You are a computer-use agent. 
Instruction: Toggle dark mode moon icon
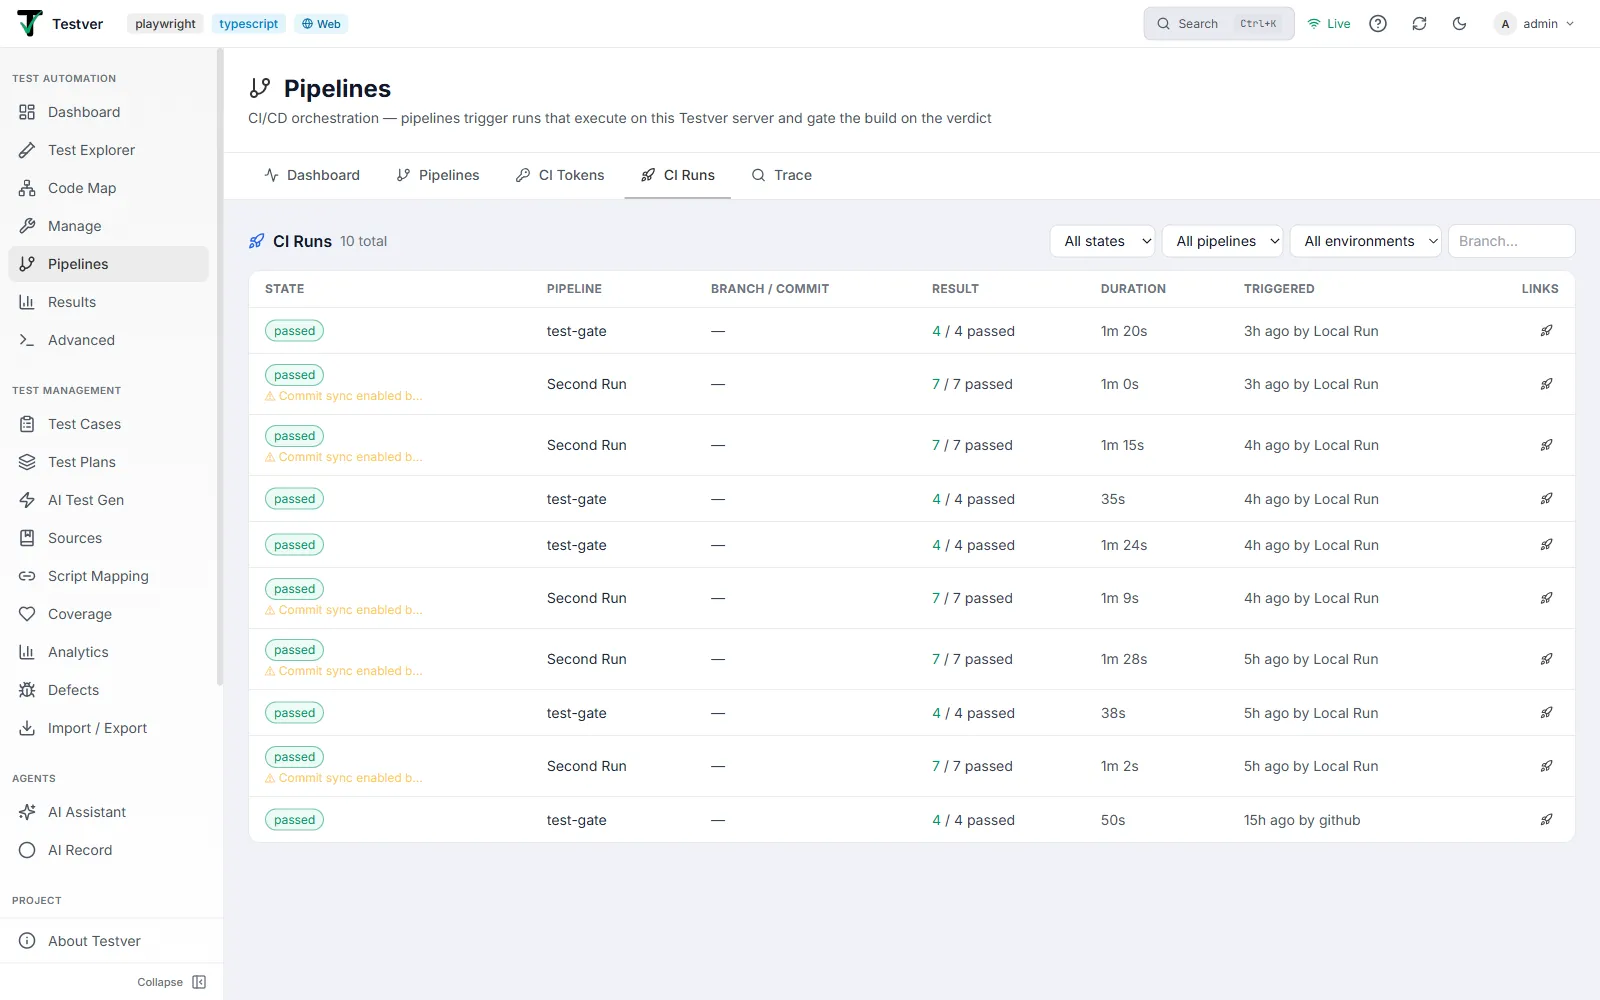1459,24
